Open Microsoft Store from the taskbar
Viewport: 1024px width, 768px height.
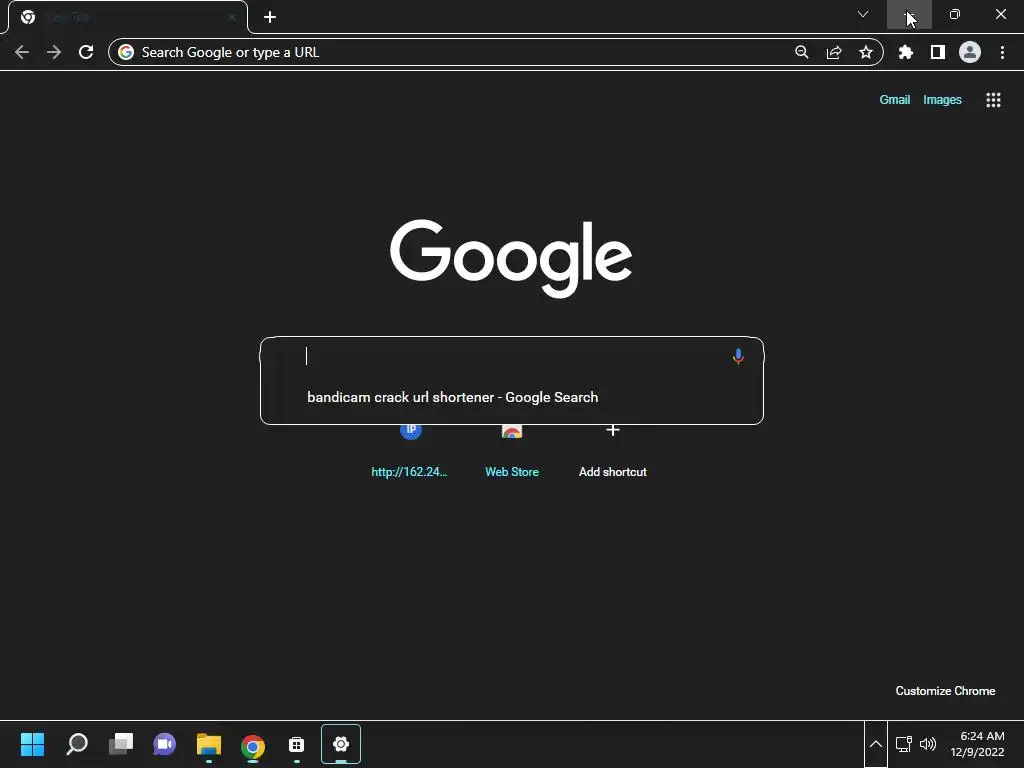(x=296, y=744)
